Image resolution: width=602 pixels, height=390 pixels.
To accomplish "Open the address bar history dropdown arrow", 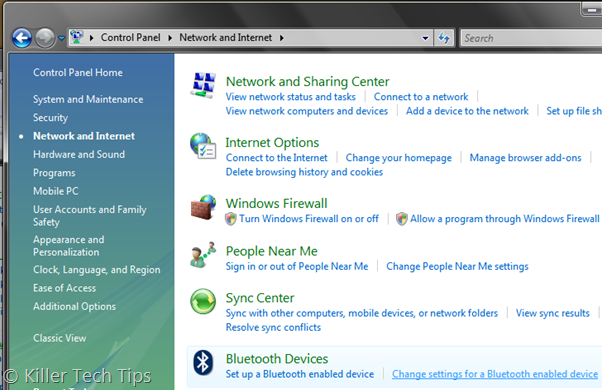I will pos(425,38).
